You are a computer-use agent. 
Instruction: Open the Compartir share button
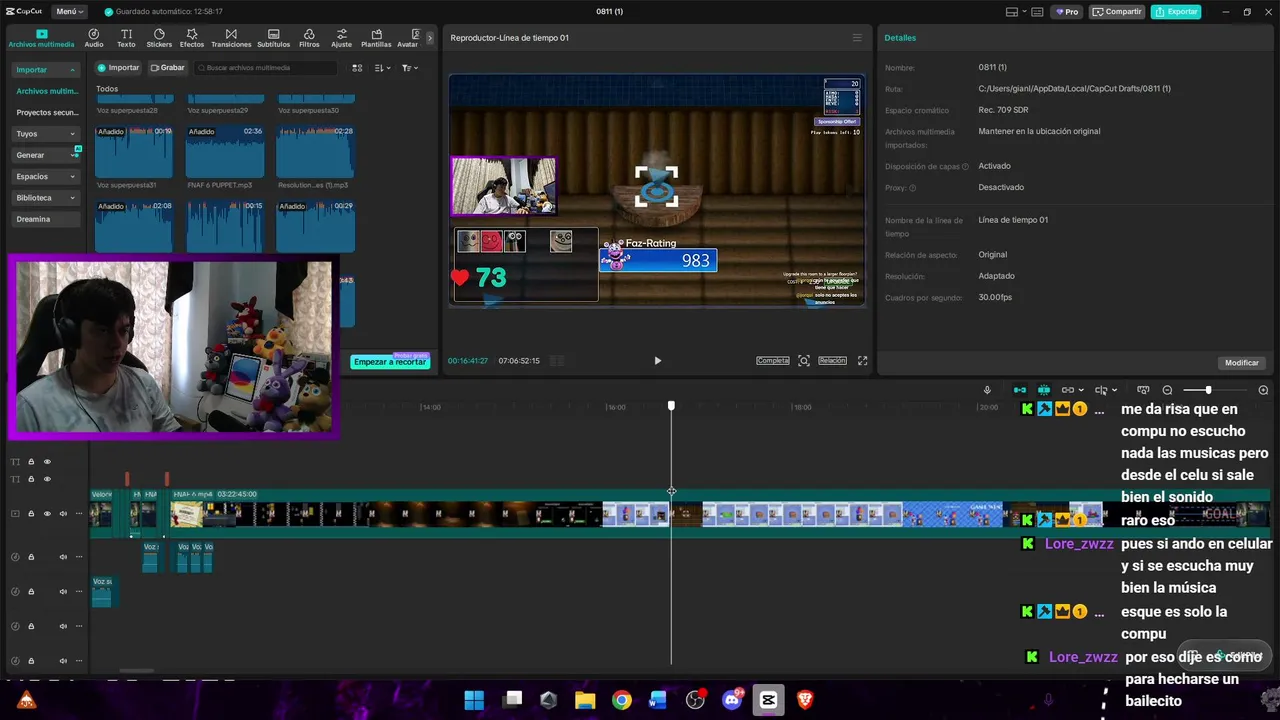[x=1117, y=12]
